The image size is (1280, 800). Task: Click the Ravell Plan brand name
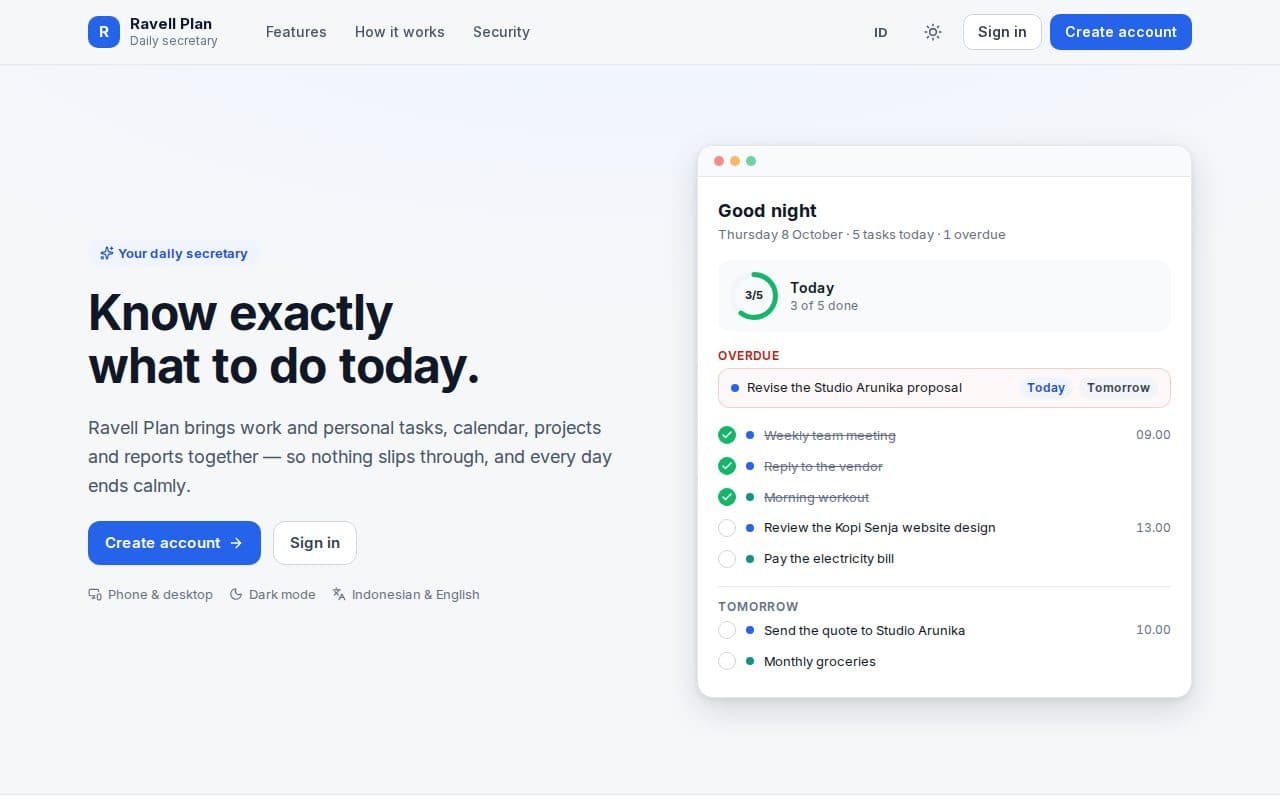(171, 24)
